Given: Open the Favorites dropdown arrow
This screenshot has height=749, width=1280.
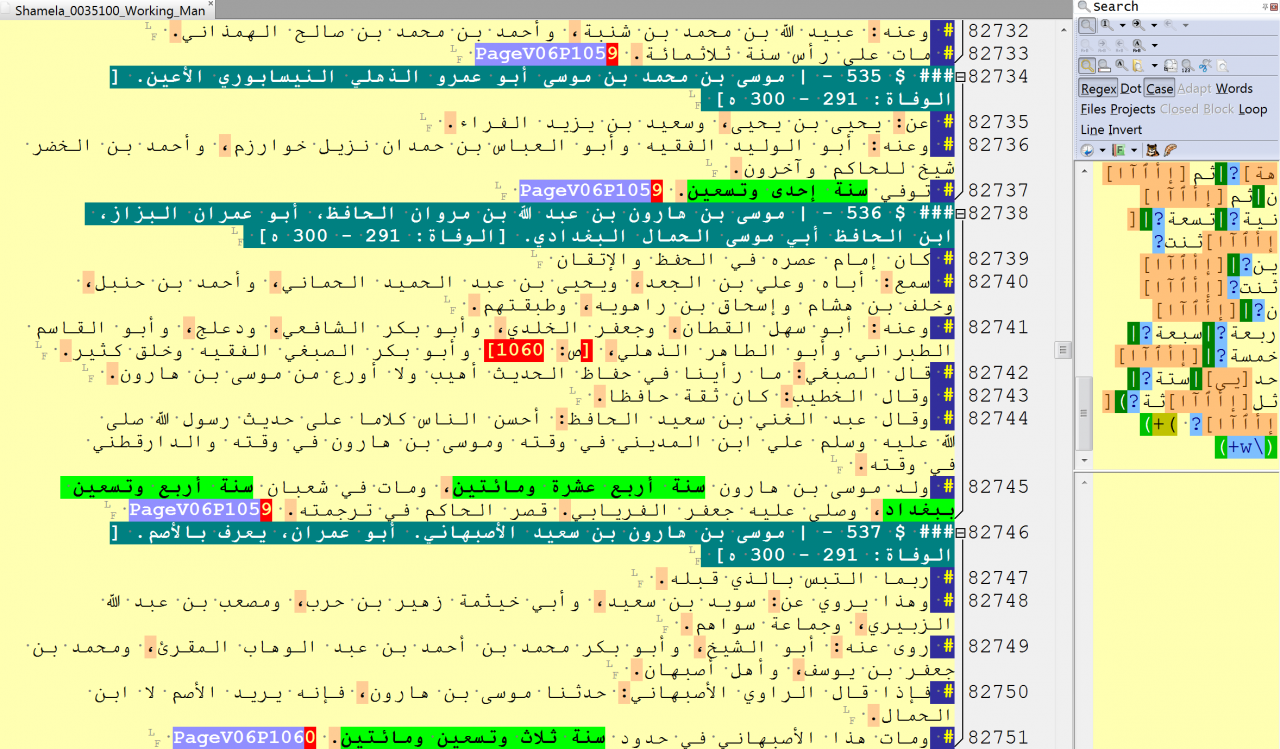Looking at the screenshot, I should [1134, 150].
